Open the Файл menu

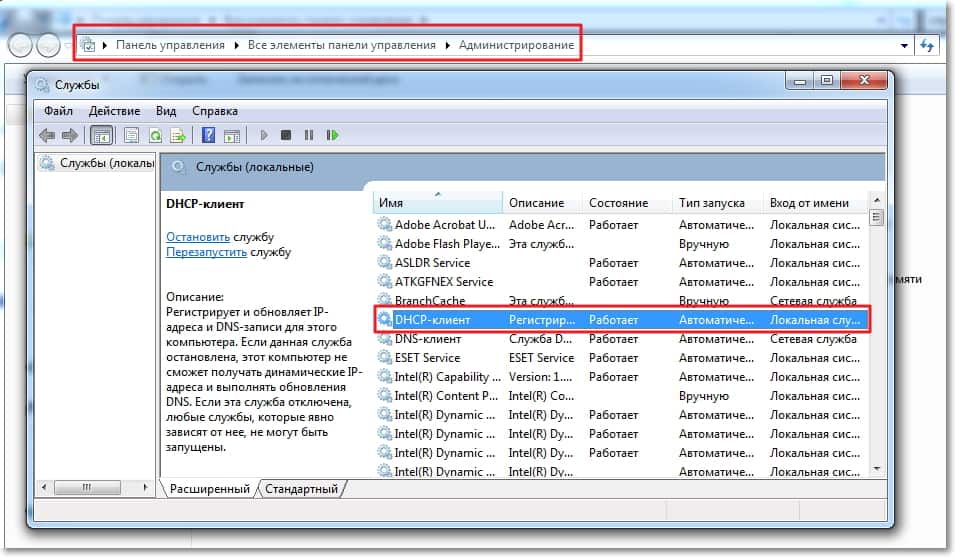(58, 111)
